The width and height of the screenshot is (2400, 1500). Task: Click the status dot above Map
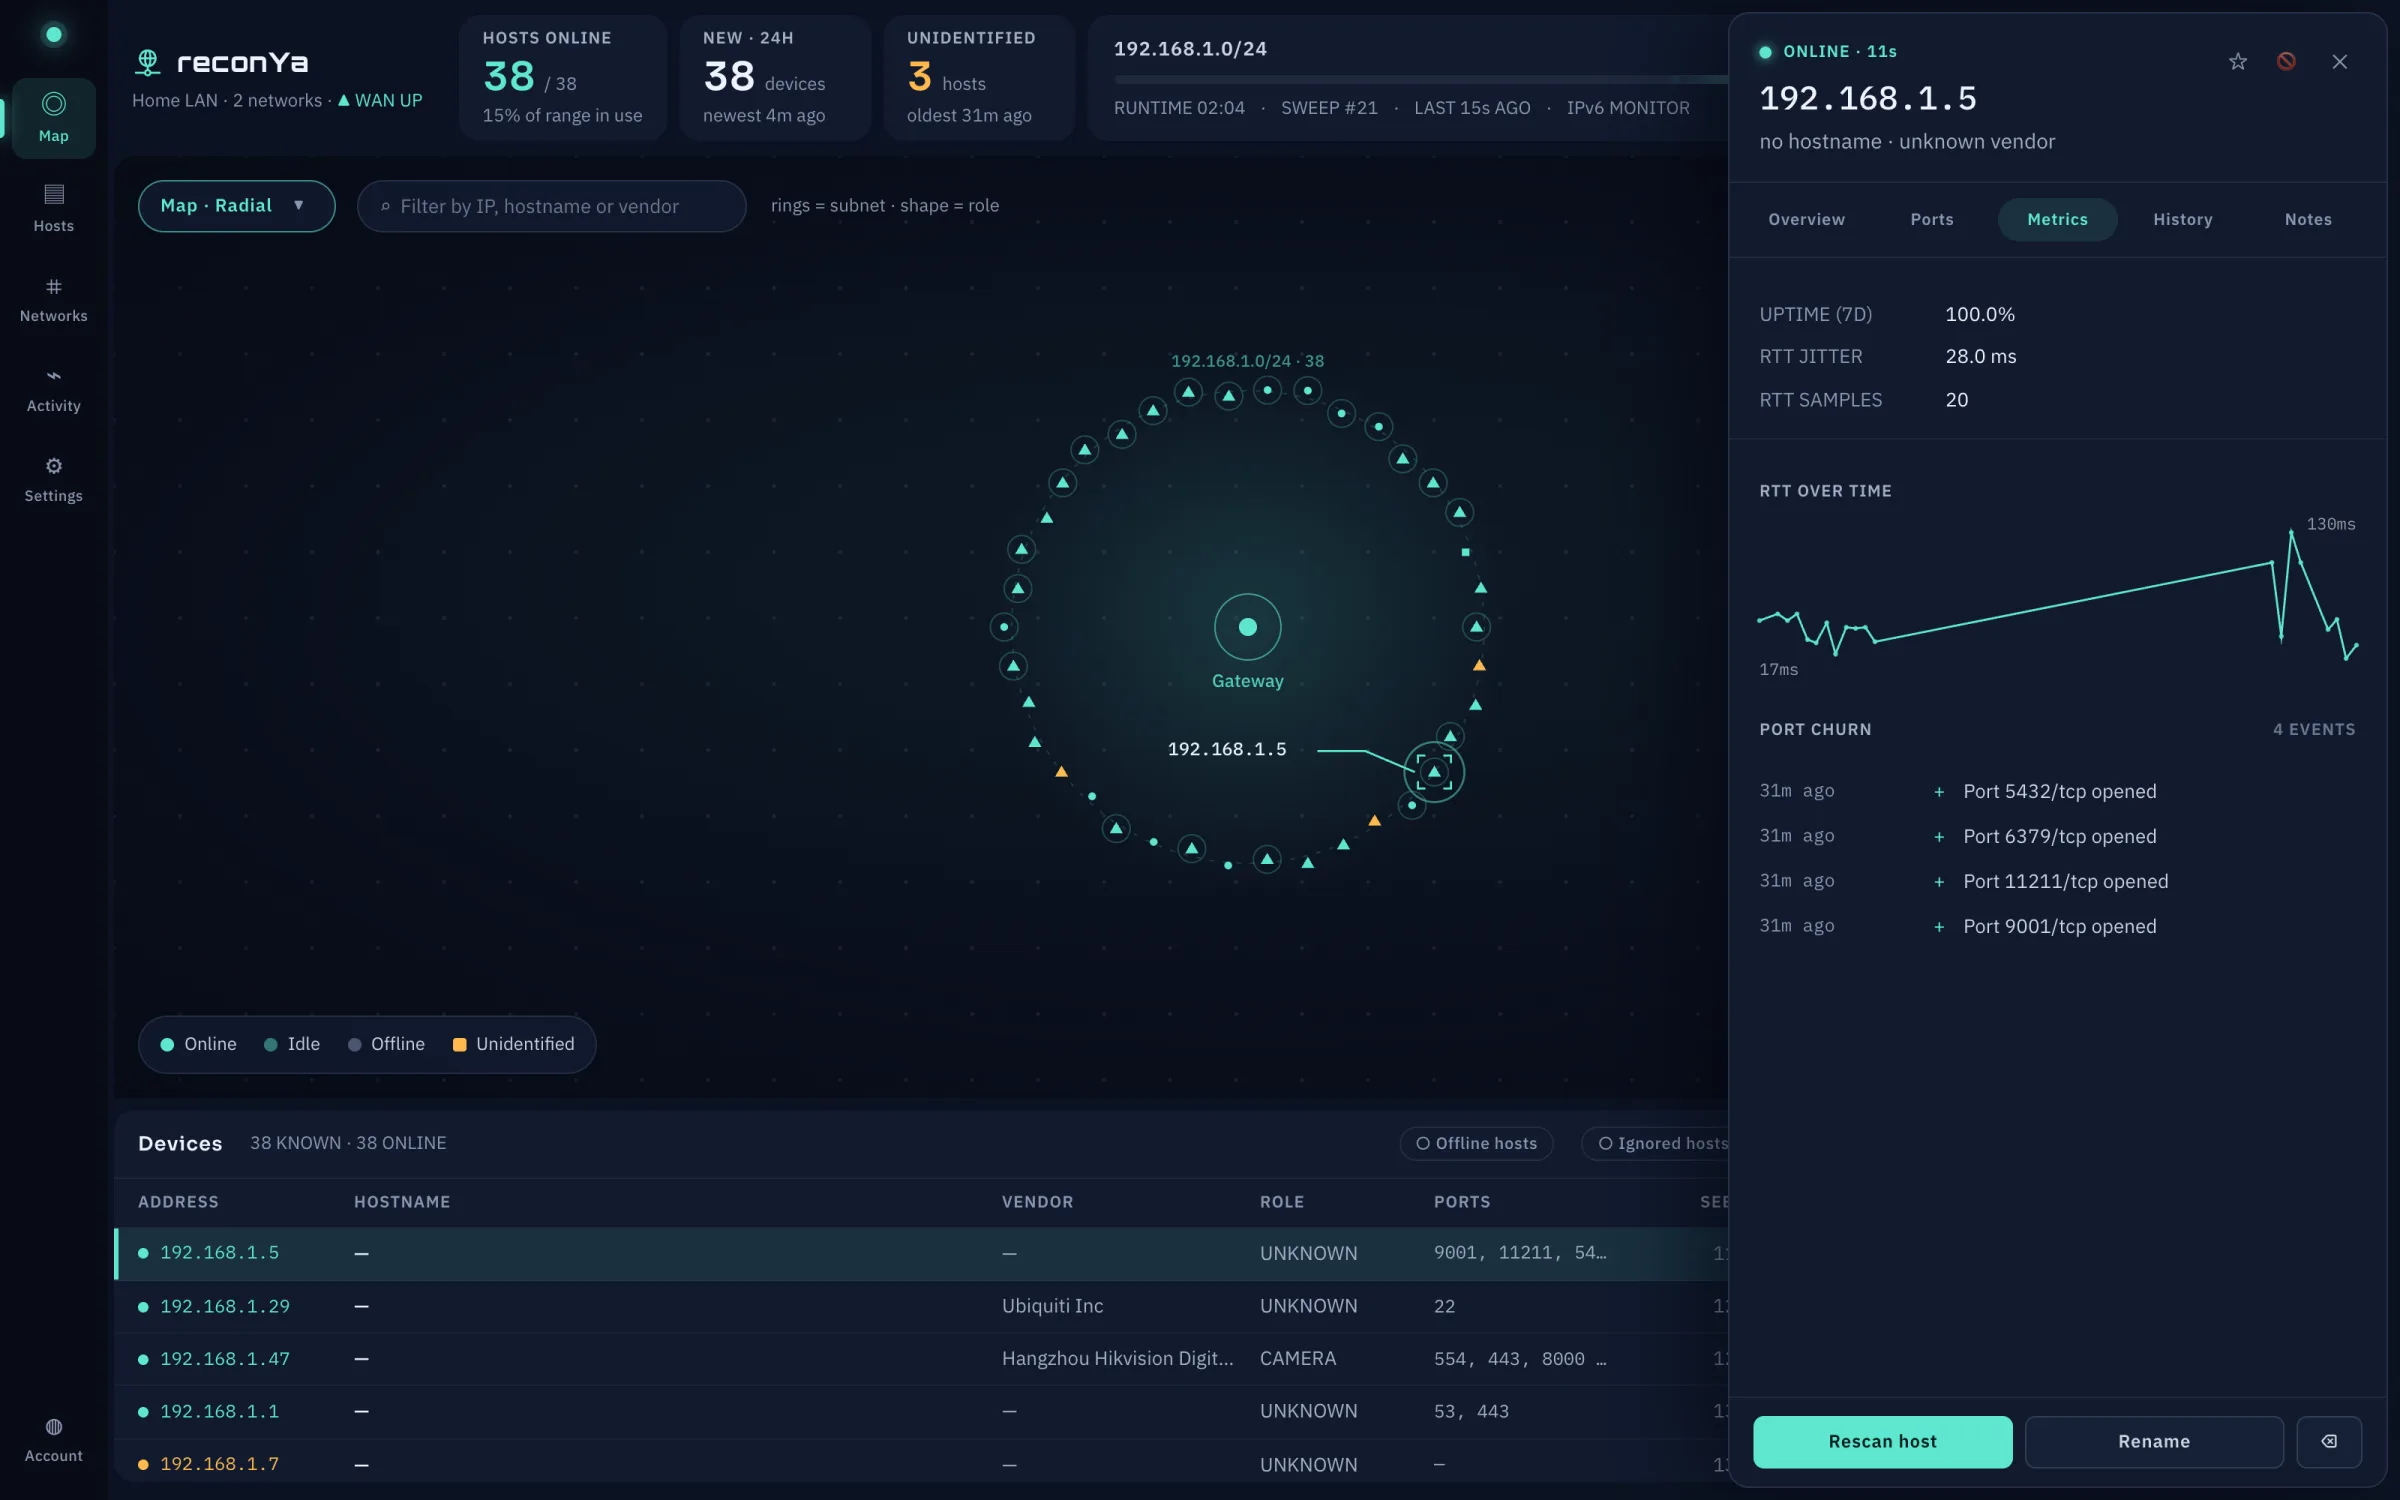coord(54,35)
